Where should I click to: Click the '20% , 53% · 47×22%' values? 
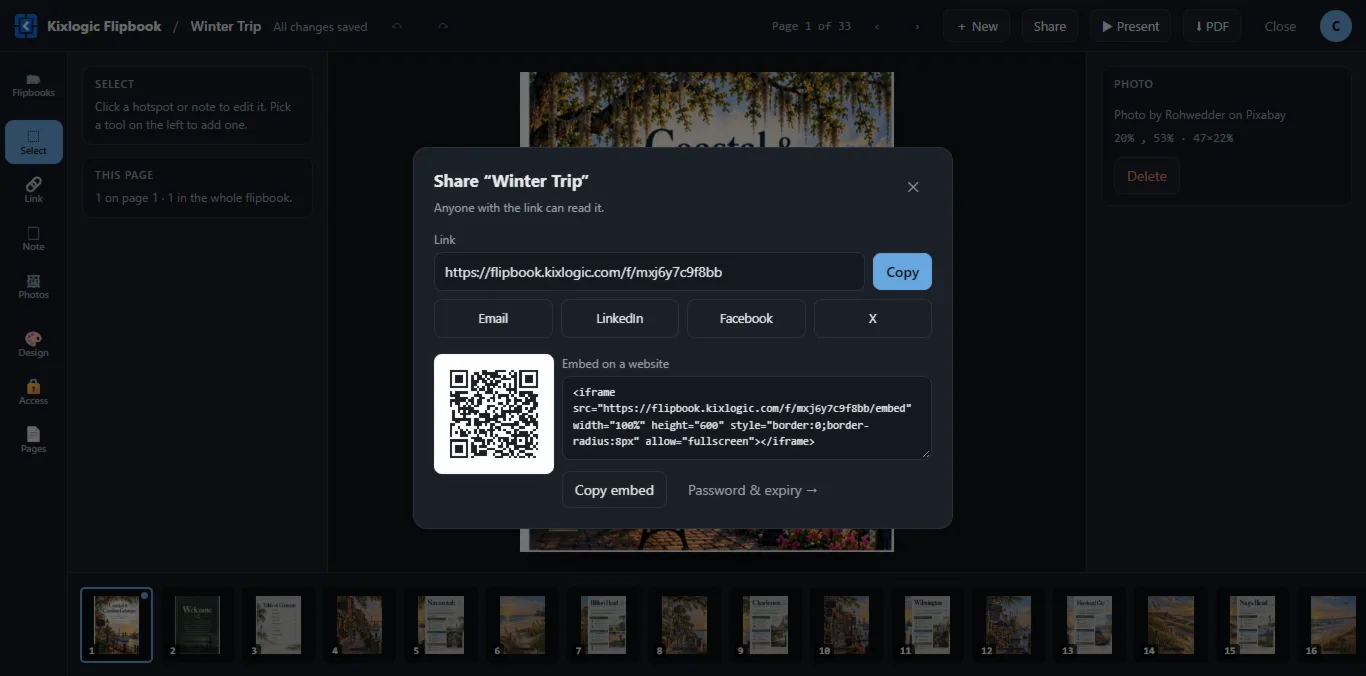click(x=1174, y=138)
